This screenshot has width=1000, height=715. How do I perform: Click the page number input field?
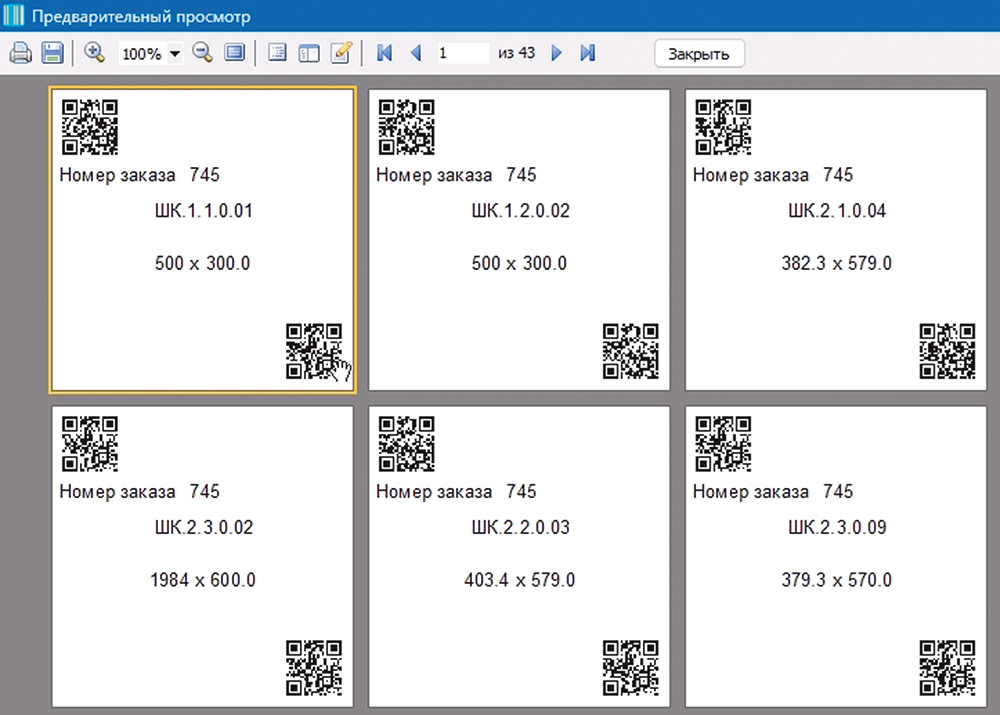[462, 53]
